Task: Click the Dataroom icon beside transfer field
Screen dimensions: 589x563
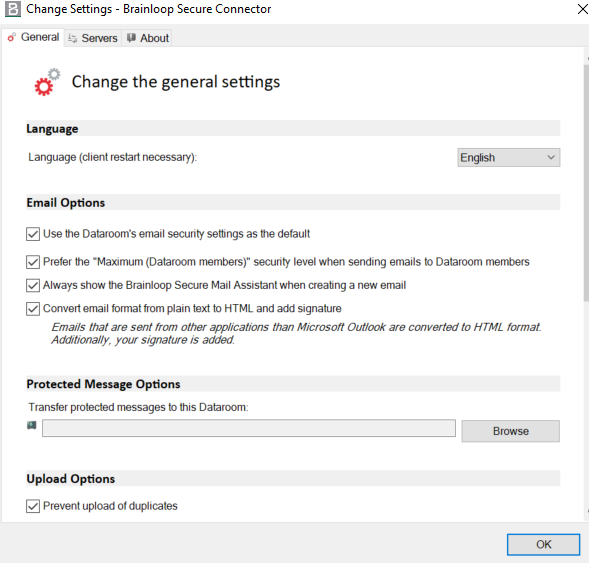Action: click(x=32, y=425)
